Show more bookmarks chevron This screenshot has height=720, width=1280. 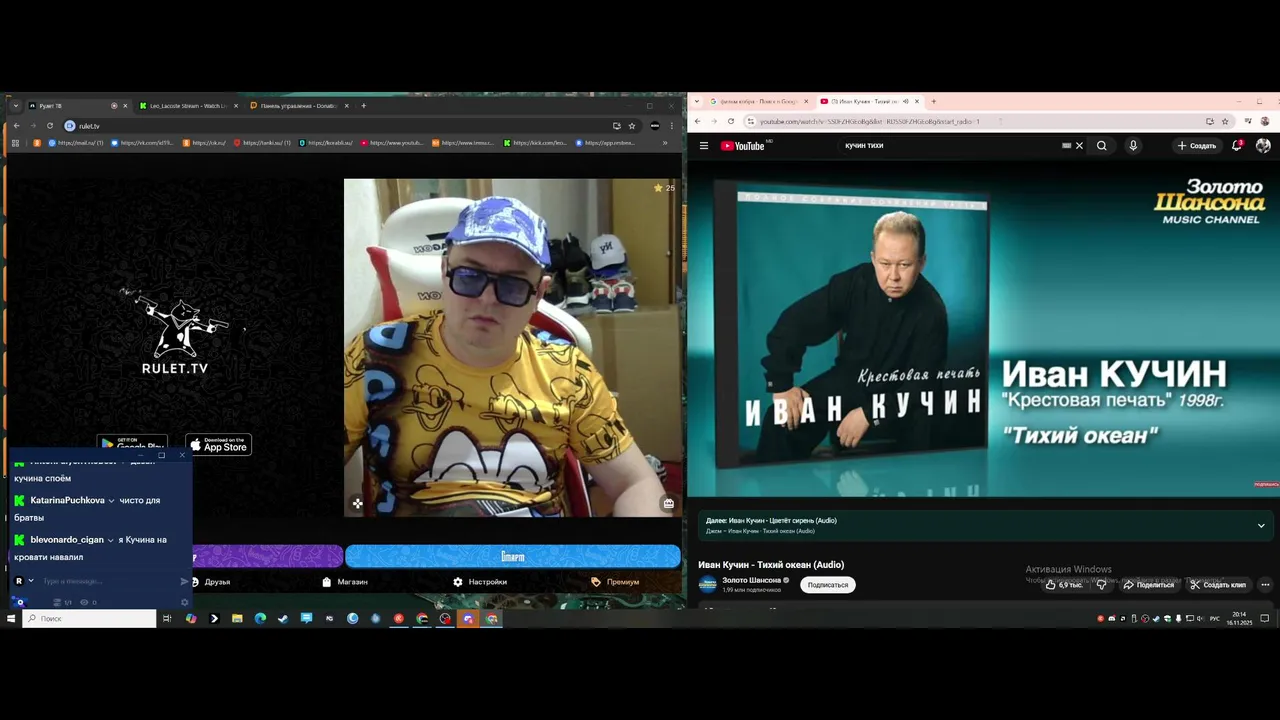[663, 143]
